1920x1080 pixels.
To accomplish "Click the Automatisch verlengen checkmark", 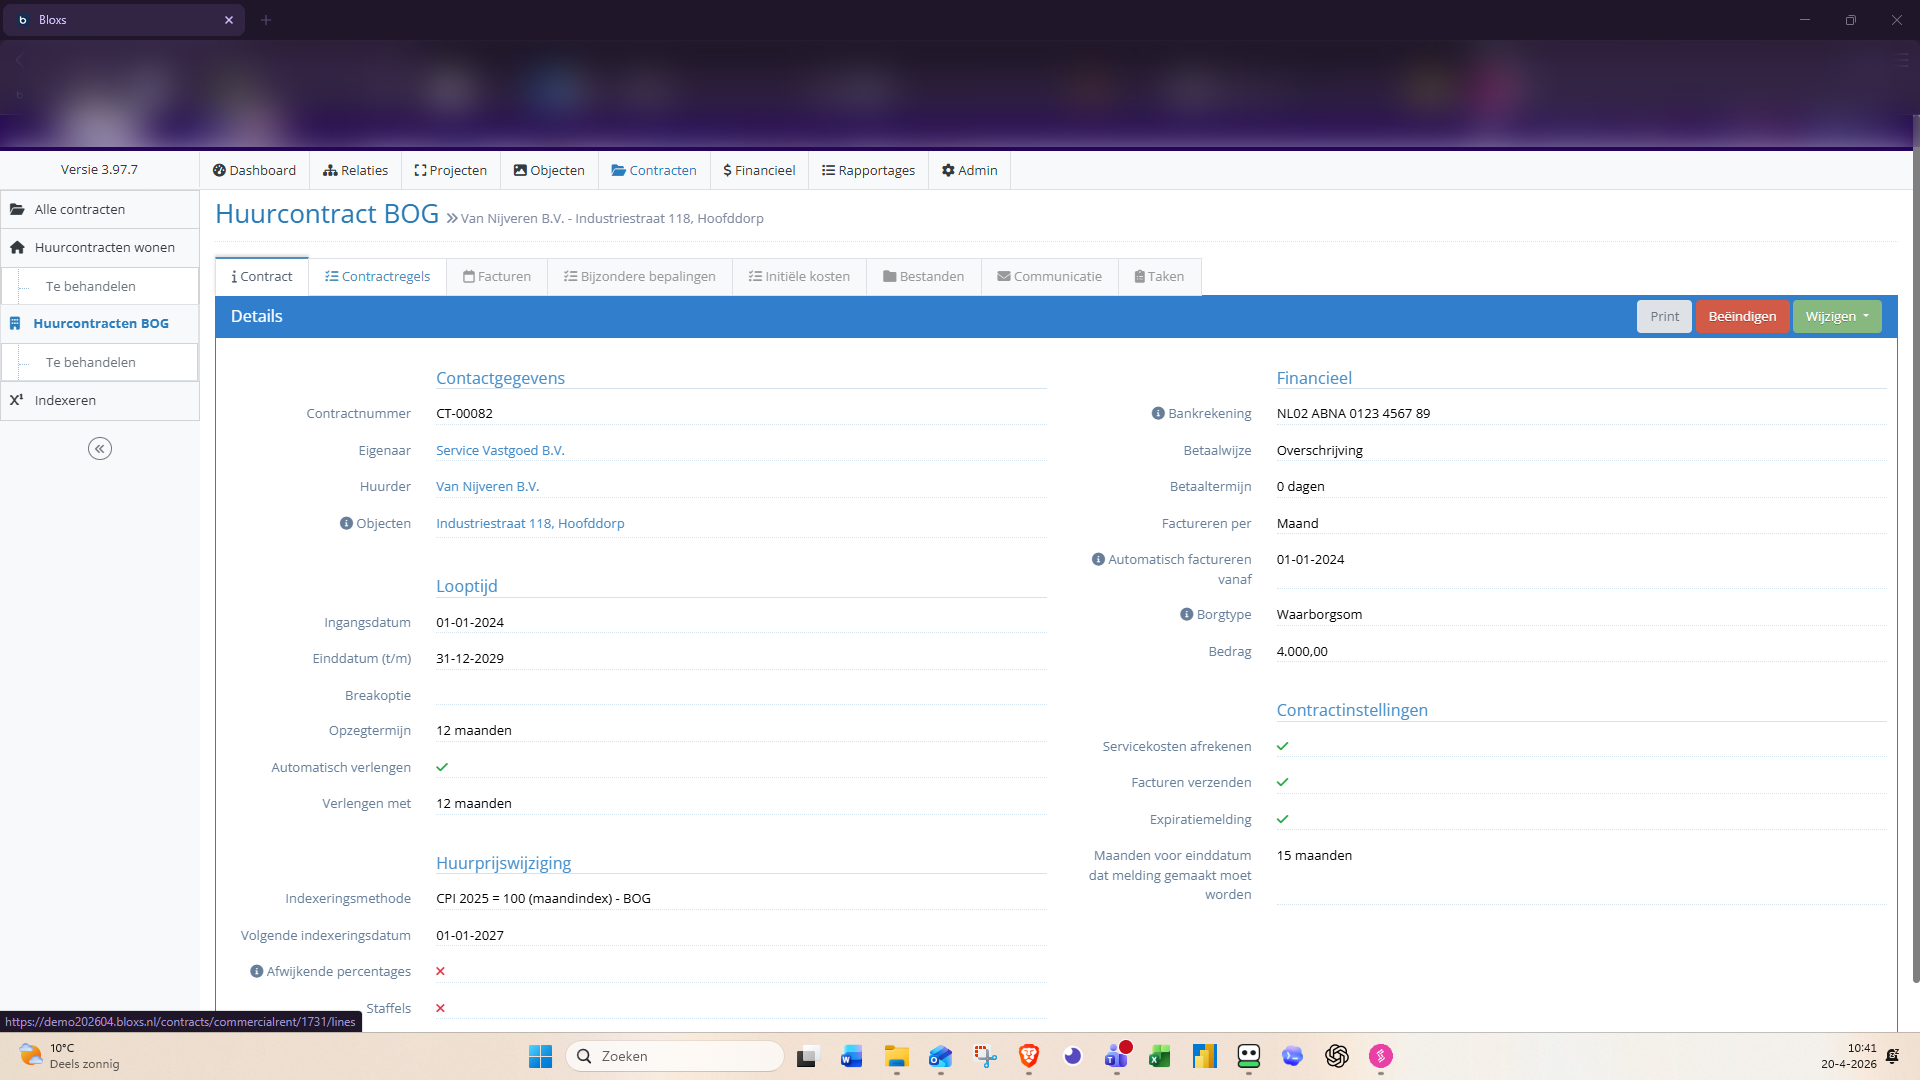I will [442, 767].
